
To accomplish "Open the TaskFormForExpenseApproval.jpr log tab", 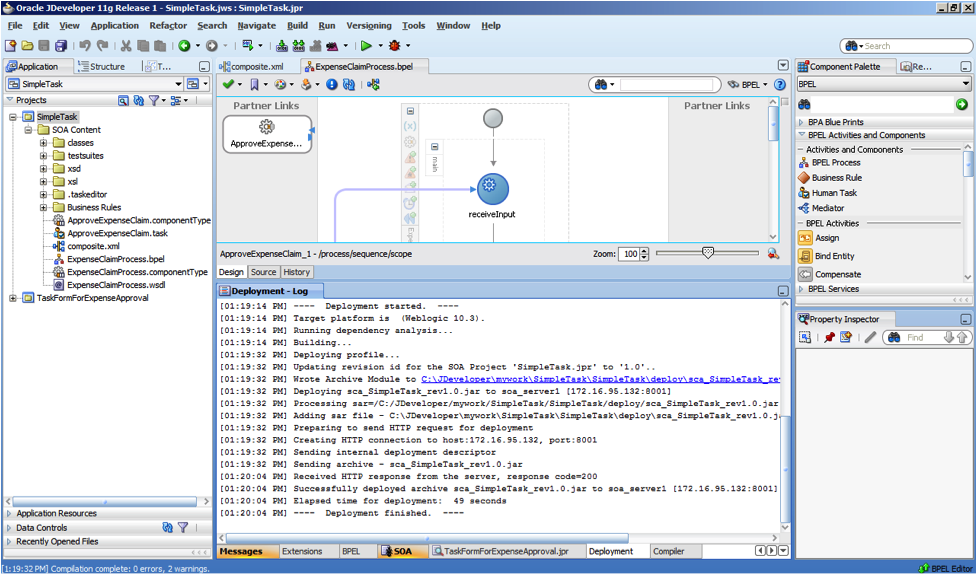I will [x=506, y=551].
